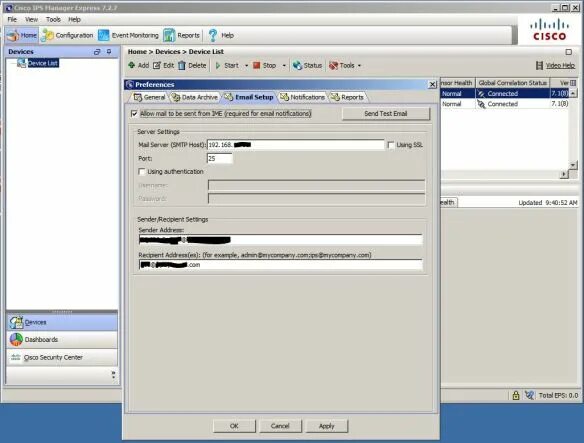Click the Recipient Address field
584x443 pixels.
coord(280,265)
